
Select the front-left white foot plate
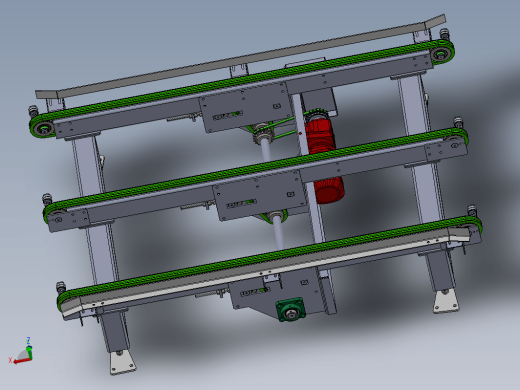[122, 362]
